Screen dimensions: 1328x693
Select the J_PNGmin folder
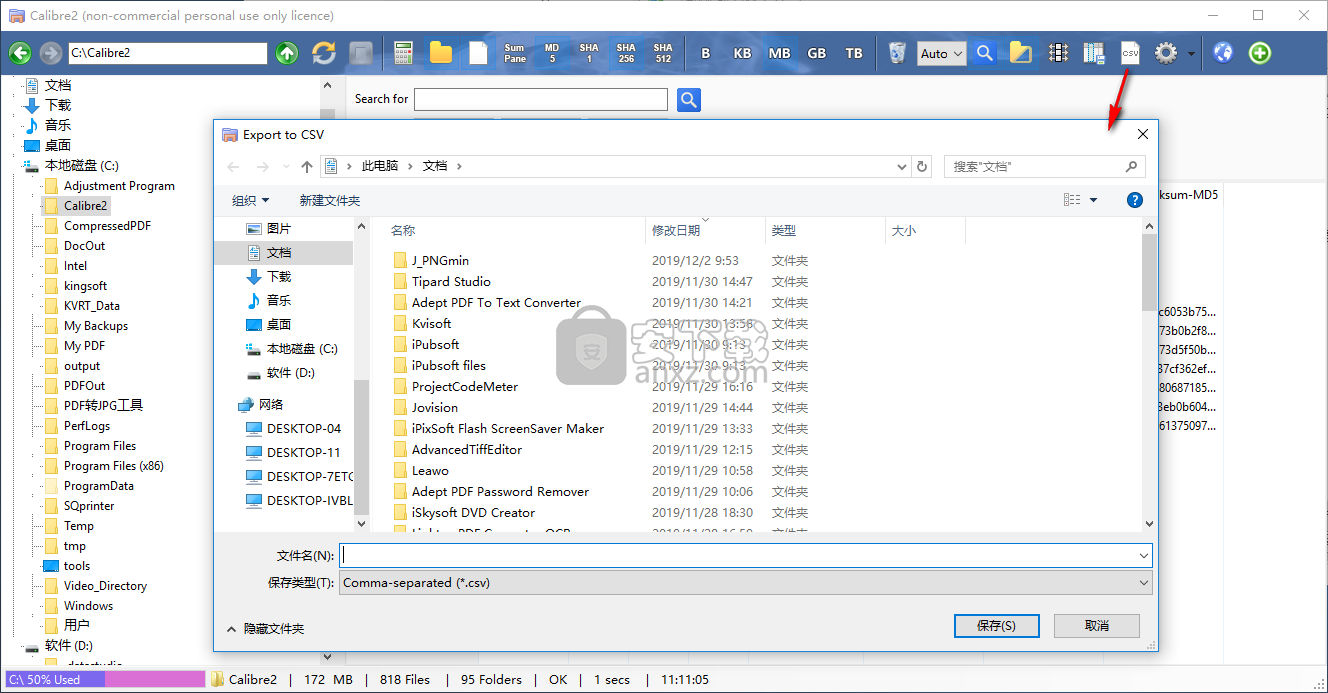[440, 261]
